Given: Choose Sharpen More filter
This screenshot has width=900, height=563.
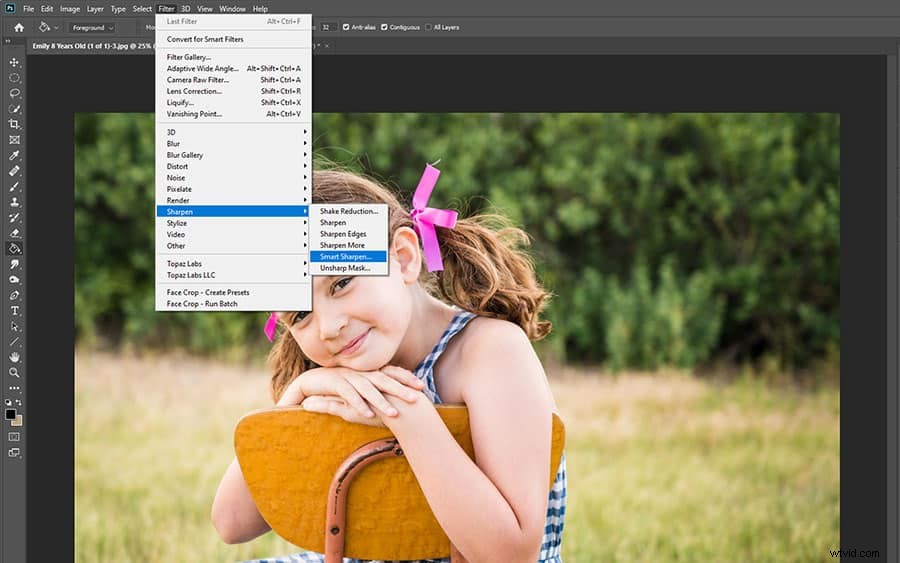Looking at the screenshot, I should click(x=348, y=245).
